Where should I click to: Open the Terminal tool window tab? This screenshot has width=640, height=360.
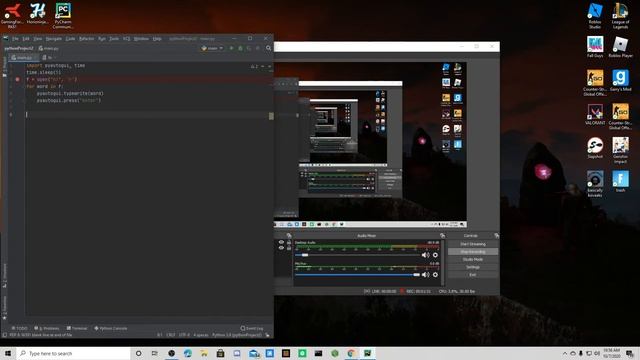point(77,328)
